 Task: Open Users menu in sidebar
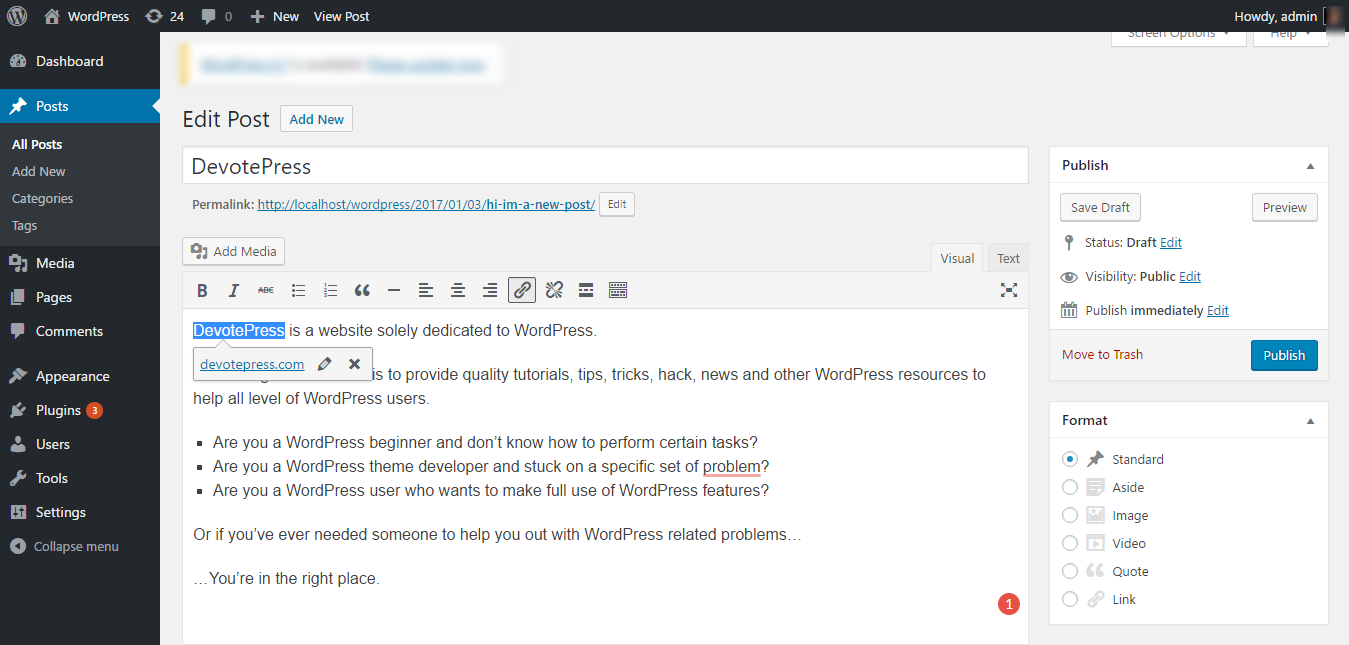click(80, 444)
